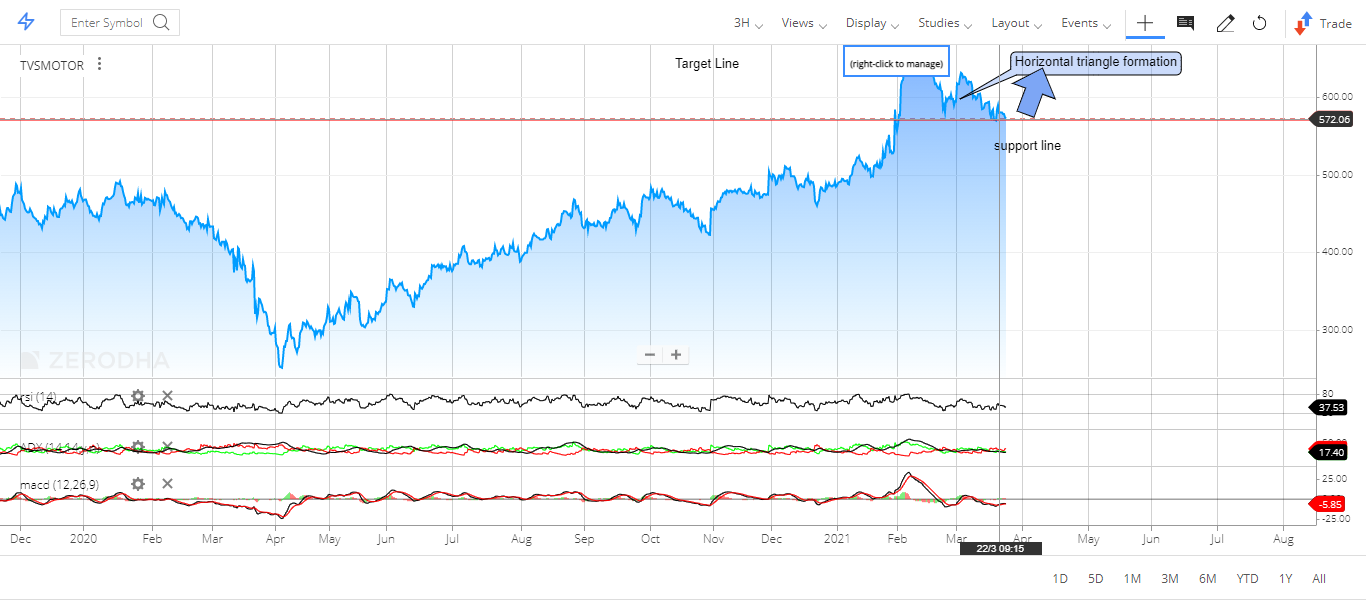1366x600 pixels.
Task: Click the macd (12,26,9) panel label
Action: [x=59, y=485]
